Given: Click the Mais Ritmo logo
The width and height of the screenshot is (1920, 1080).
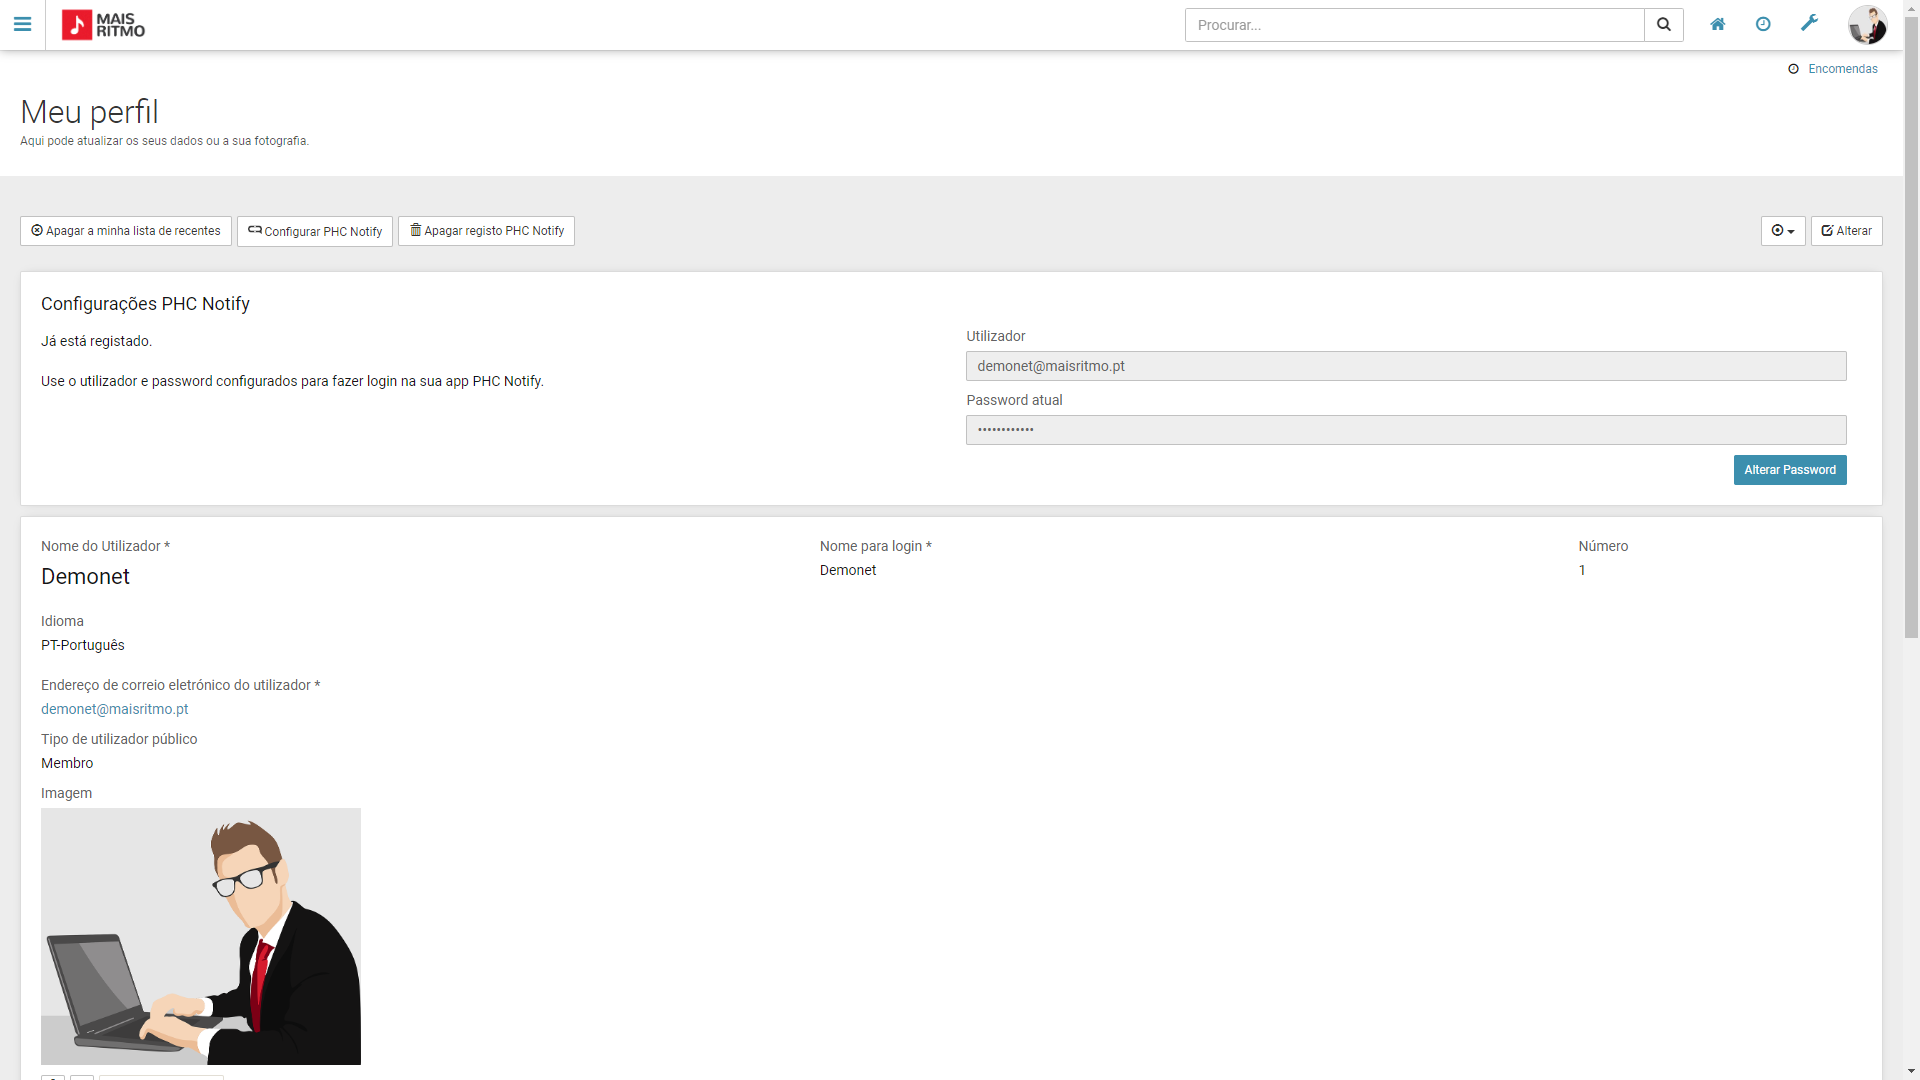Looking at the screenshot, I should (103, 25).
